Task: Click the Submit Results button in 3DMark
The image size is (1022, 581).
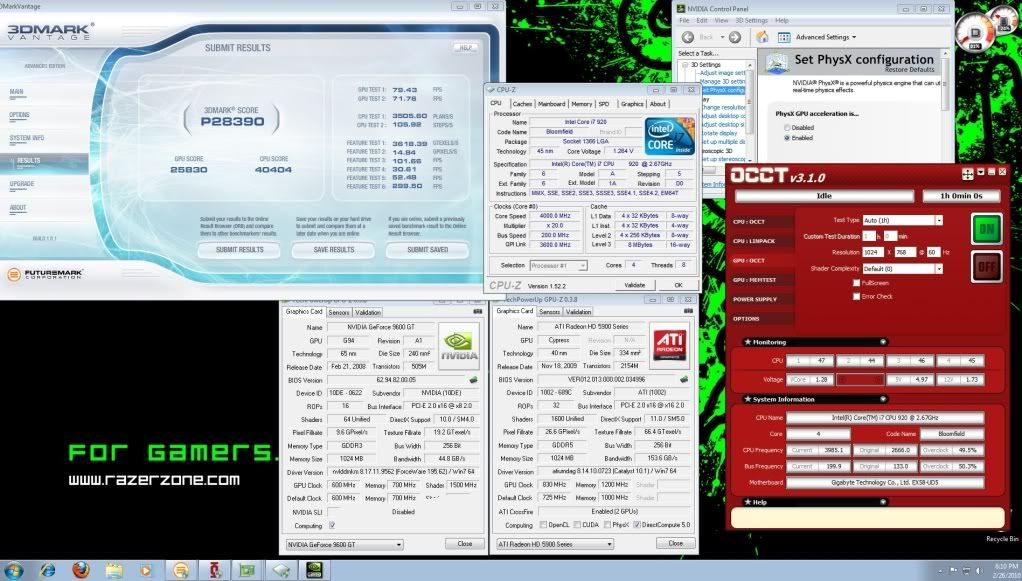Action: [x=239, y=250]
